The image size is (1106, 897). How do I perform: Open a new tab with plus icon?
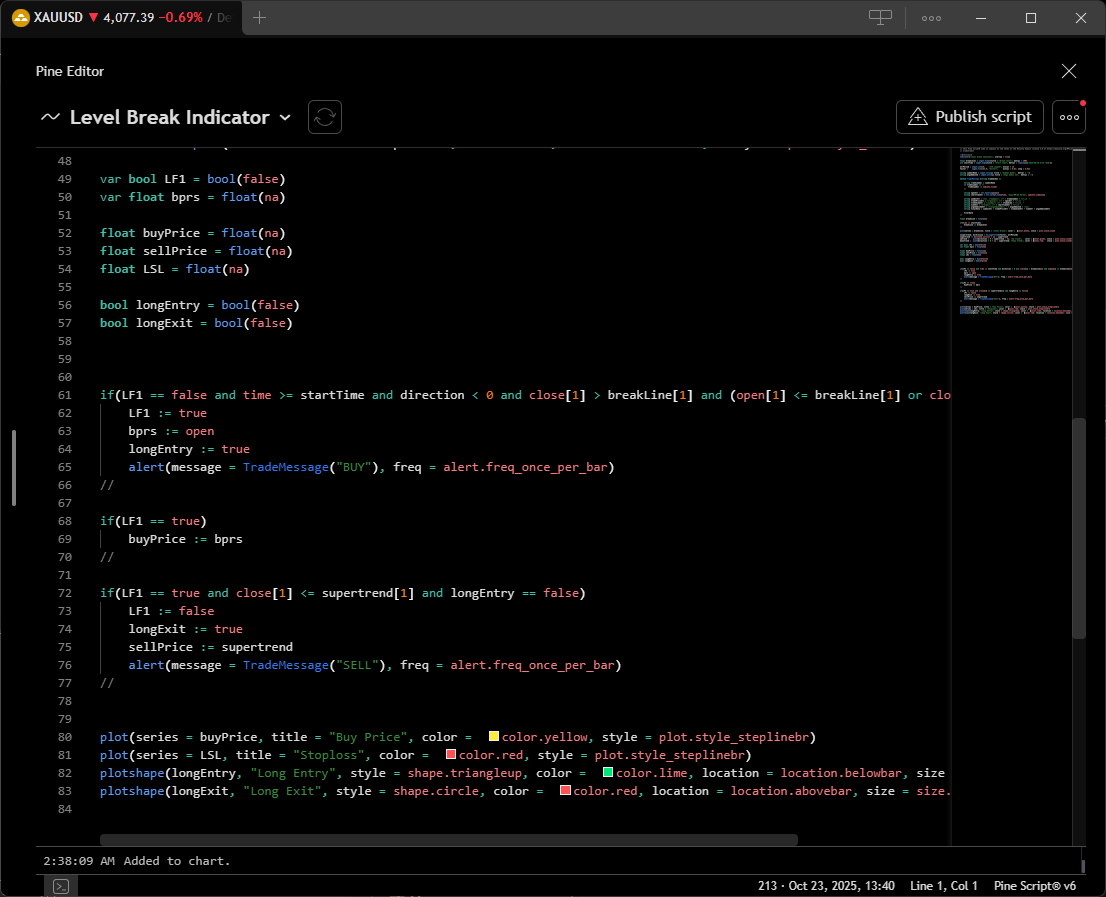point(260,18)
